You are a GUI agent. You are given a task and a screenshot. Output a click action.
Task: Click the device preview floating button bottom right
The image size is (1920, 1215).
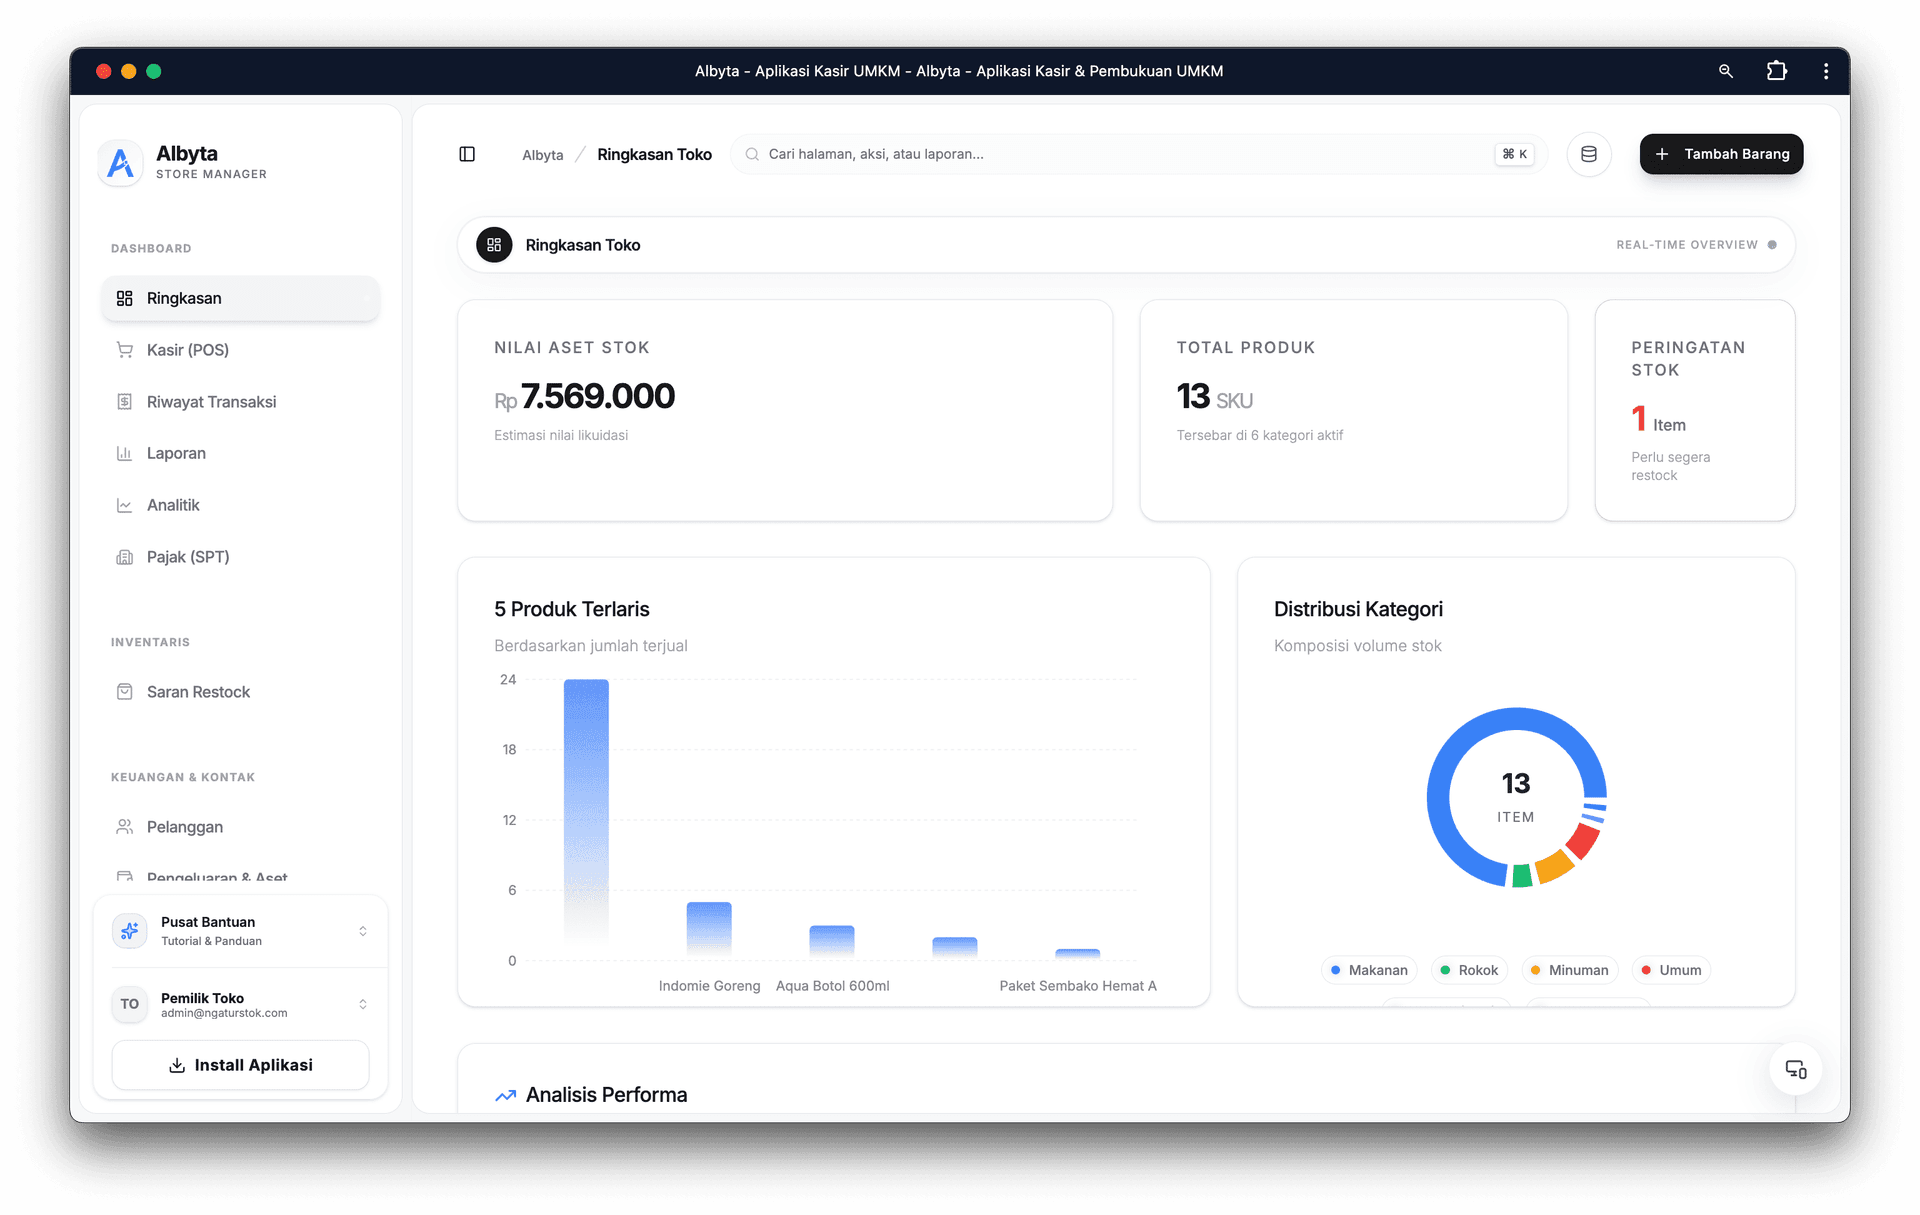pos(1795,1069)
